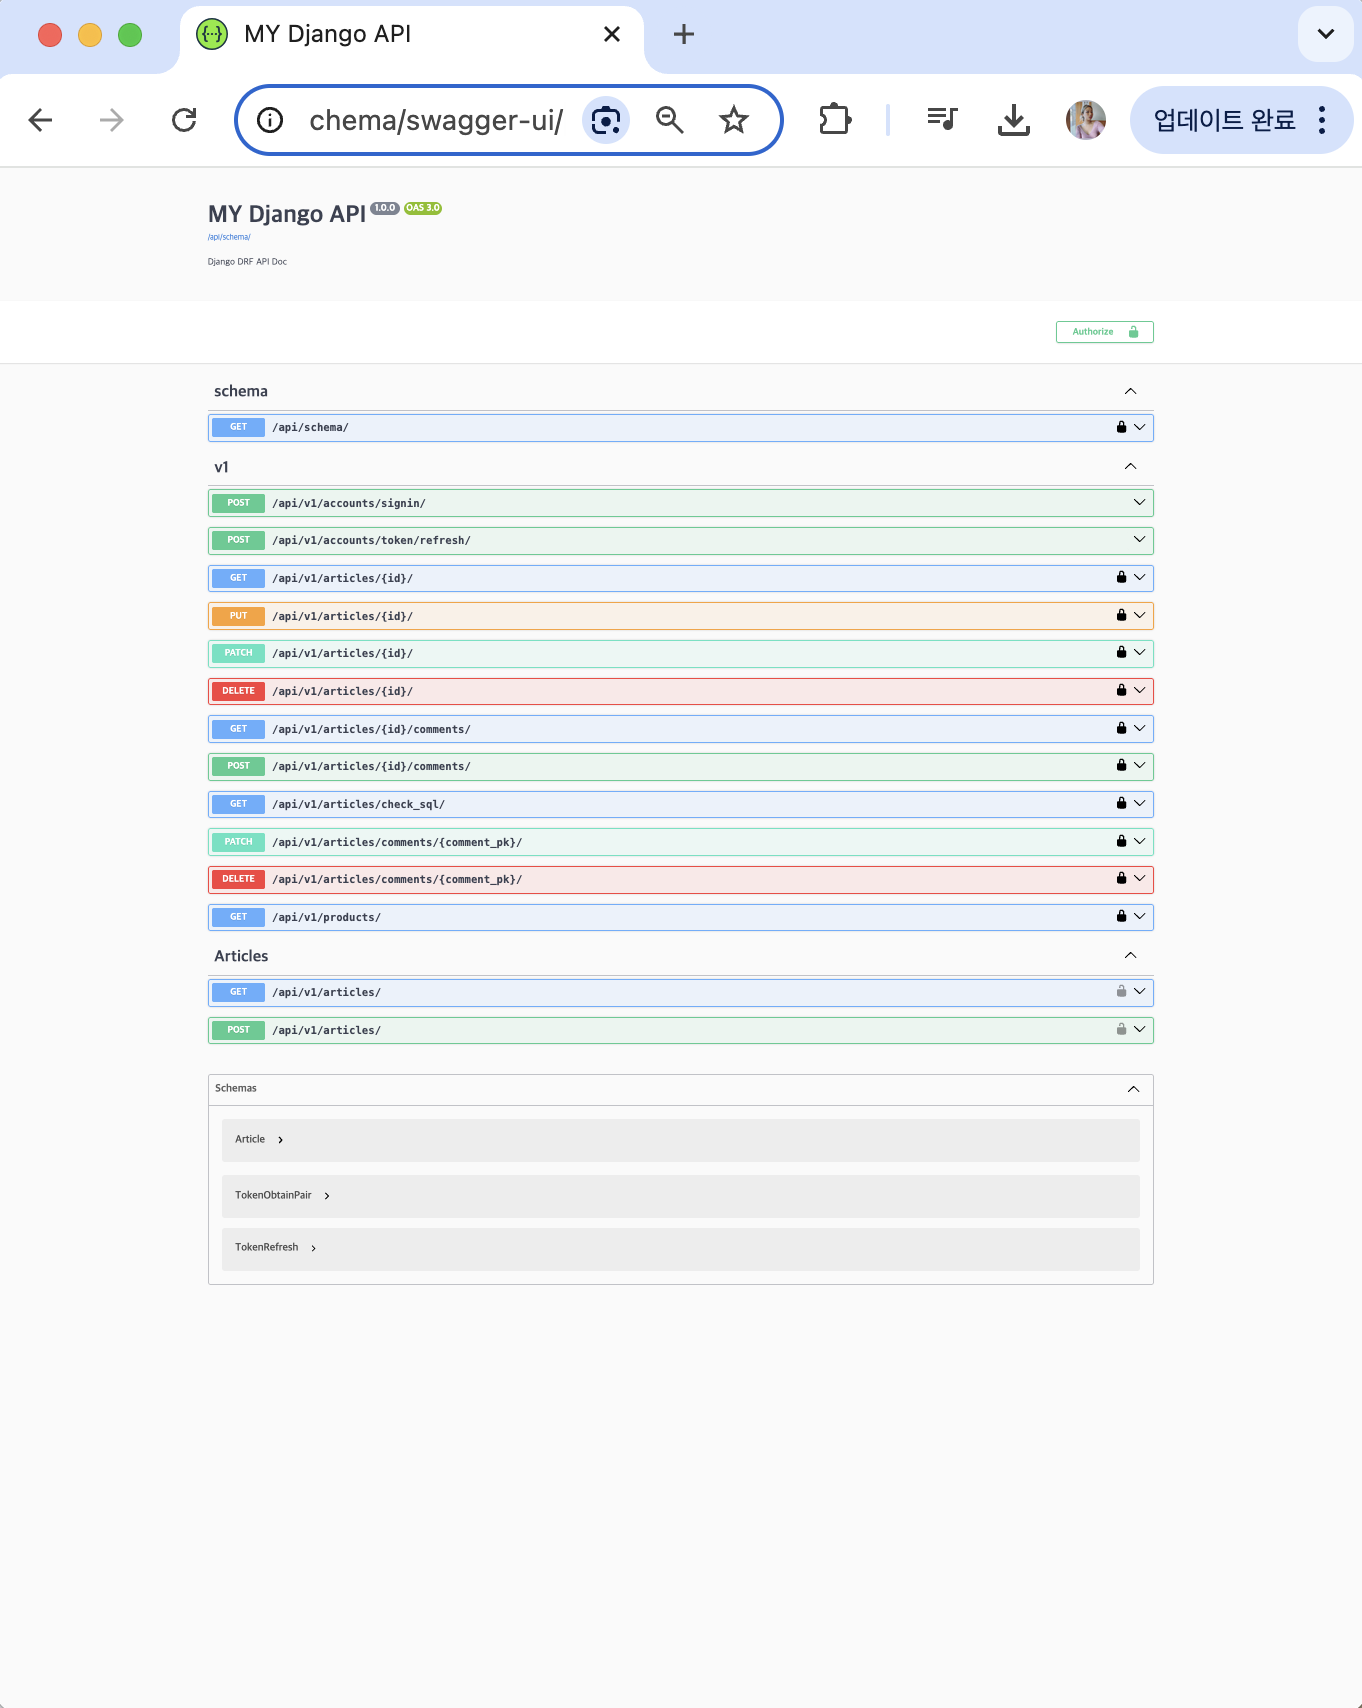Image resolution: width=1362 pixels, height=1708 pixels.
Task: Expand the POST /api/v1/accounts/signin/ chevron
Action: click(1139, 503)
